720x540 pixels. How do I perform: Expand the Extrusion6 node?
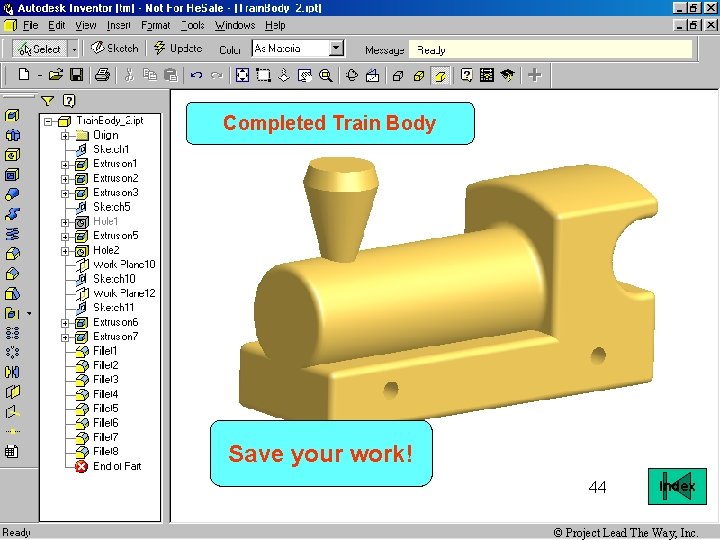(65, 323)
